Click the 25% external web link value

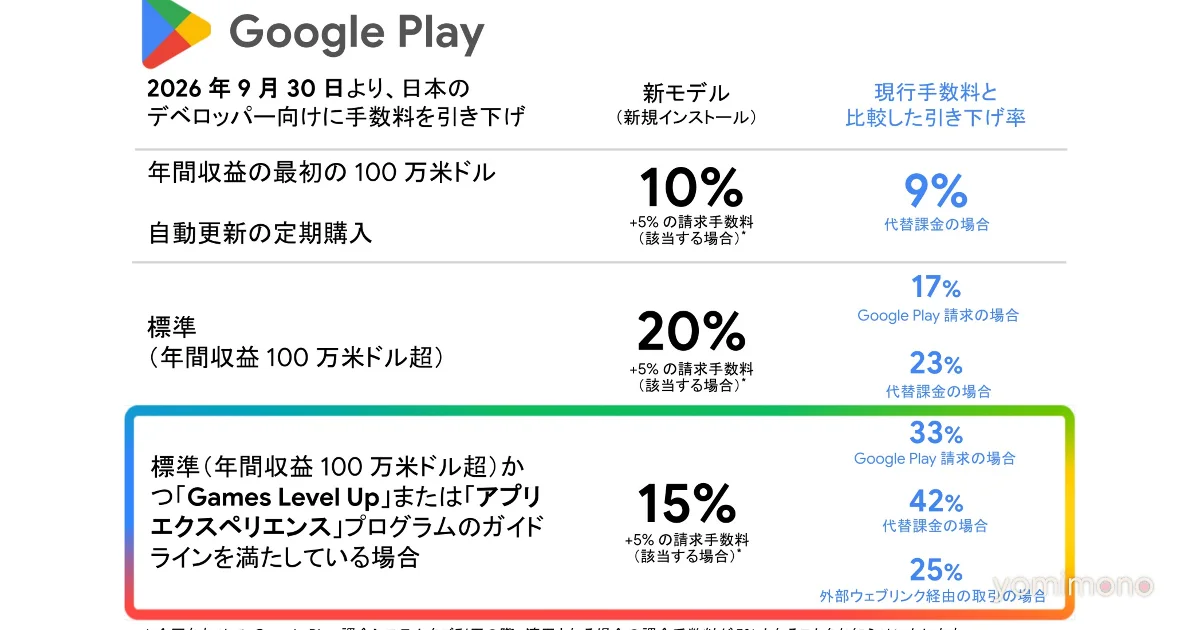click(x=936, y=570)
